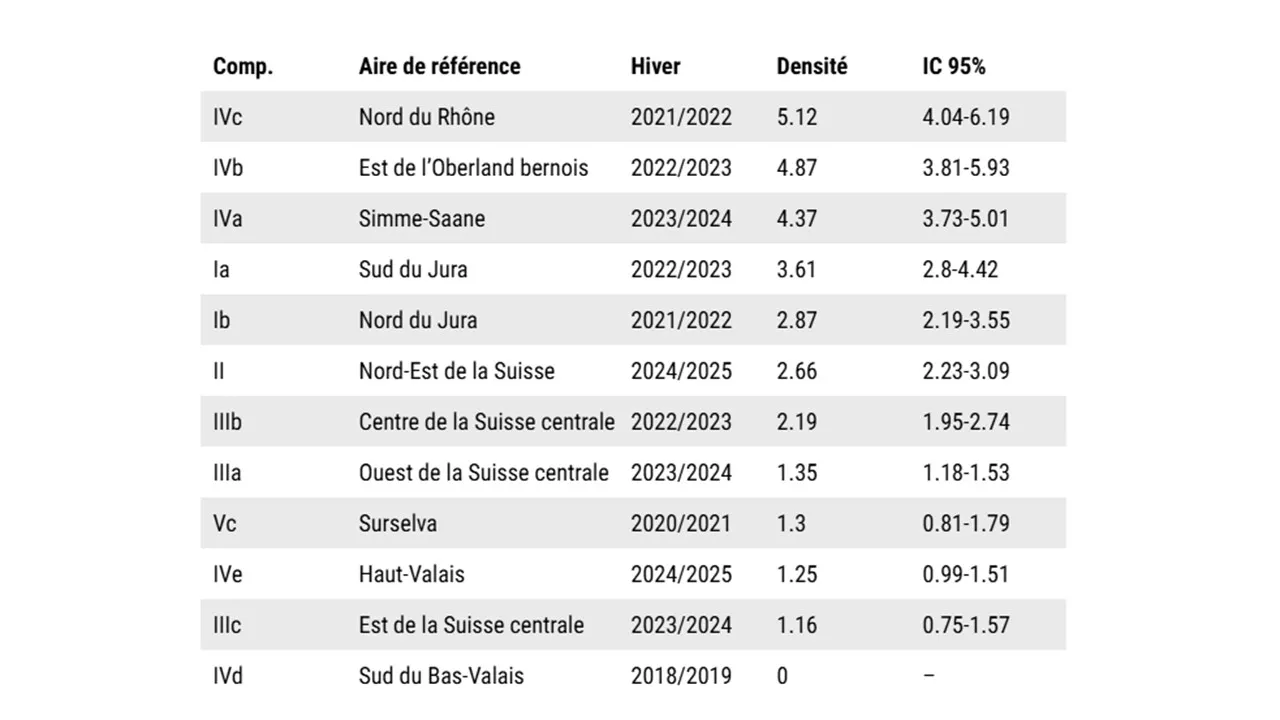1280x720 pixels.
Task: Select Nord-Est de la Suisse cell
Action: coord(456,372)
